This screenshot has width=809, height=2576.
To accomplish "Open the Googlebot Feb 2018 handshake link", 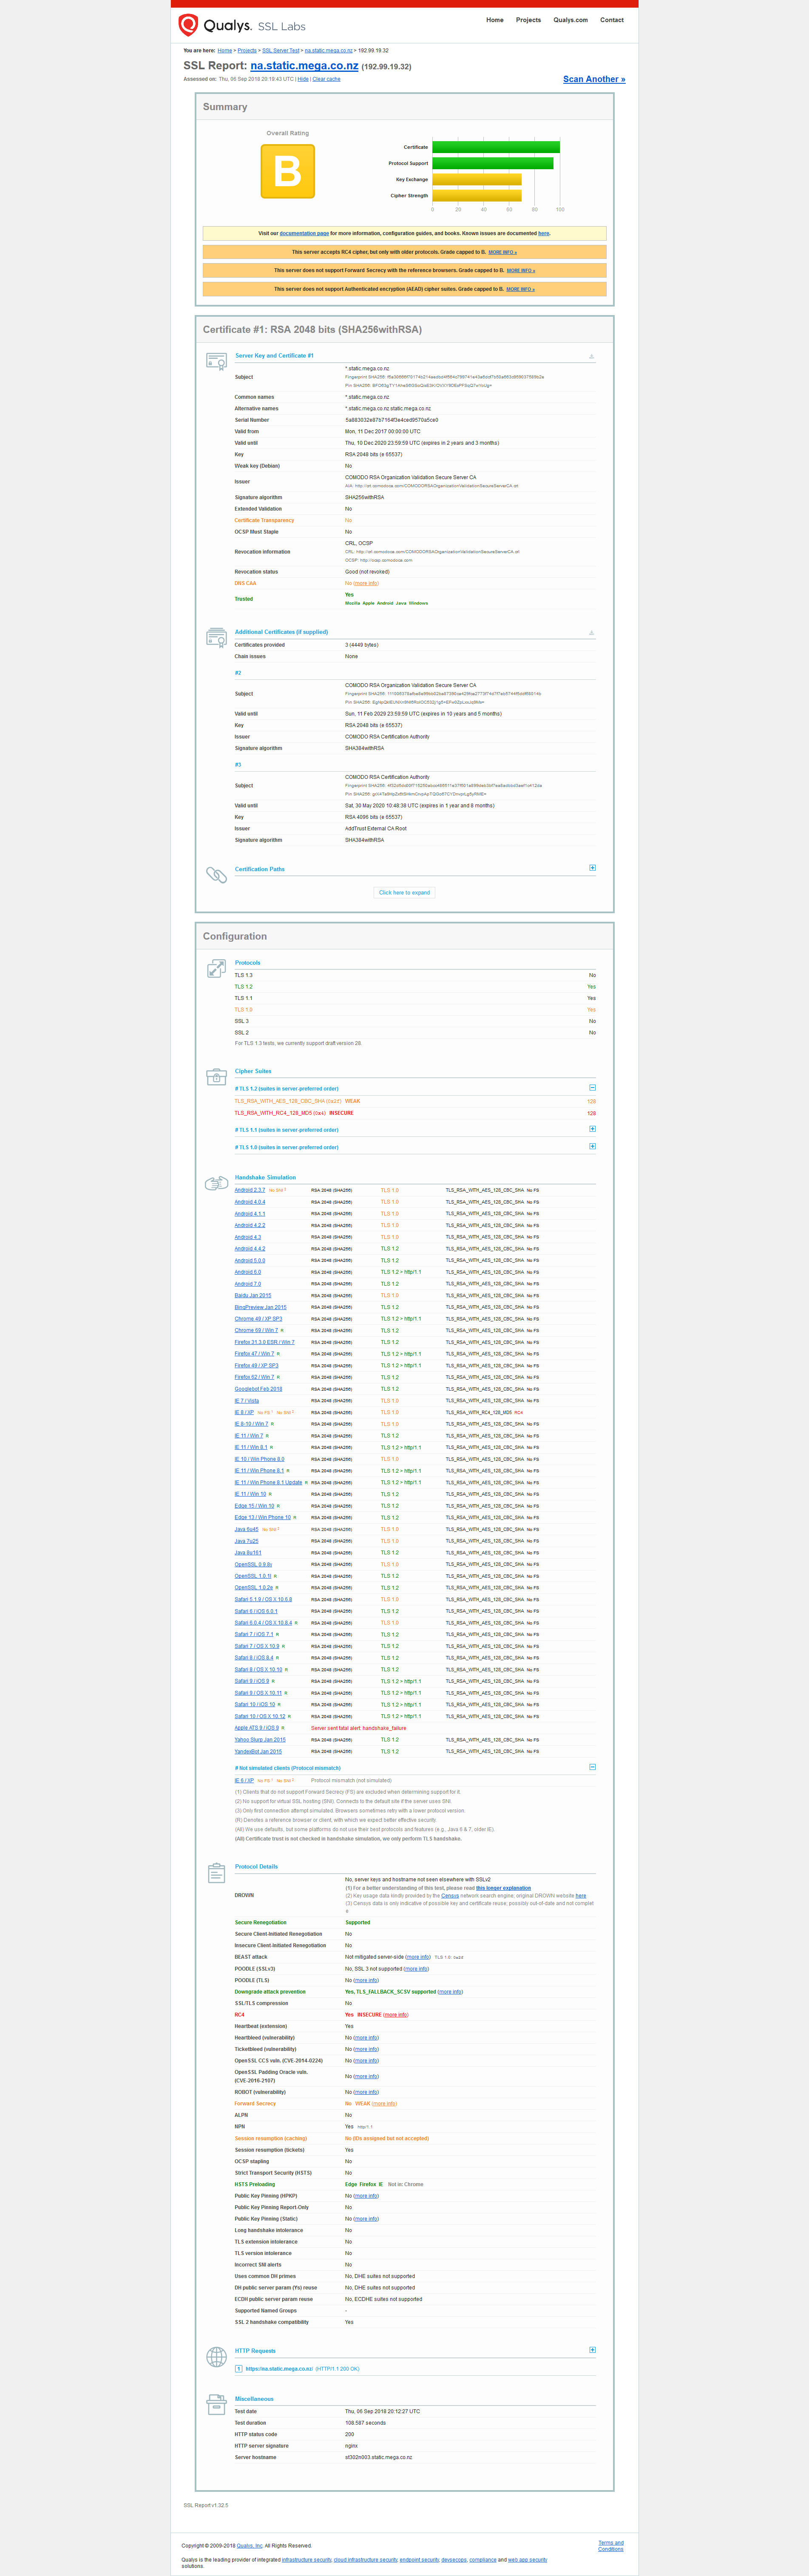I will pyautogui.click(x=258, y=1388).
